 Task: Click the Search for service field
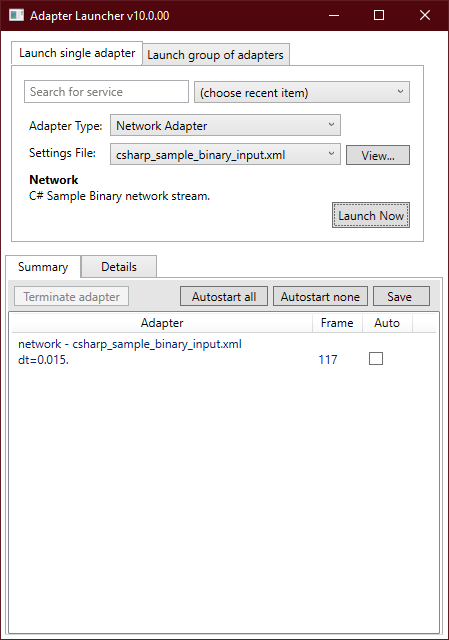coord(106,92)
